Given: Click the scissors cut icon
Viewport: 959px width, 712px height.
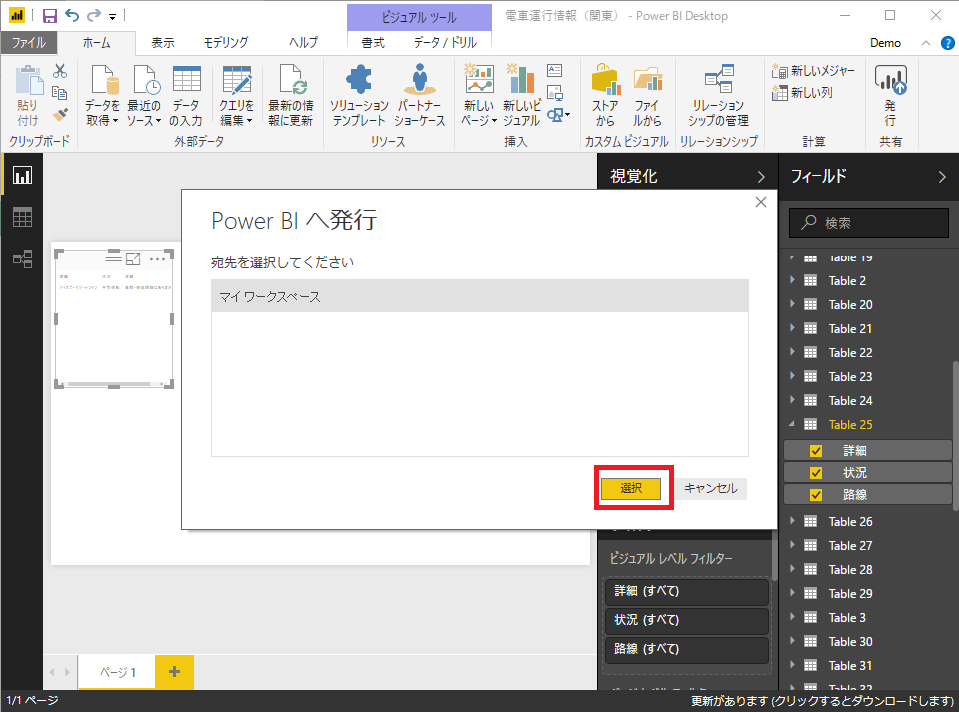Looking at the screenshot, I should [60, 71].
